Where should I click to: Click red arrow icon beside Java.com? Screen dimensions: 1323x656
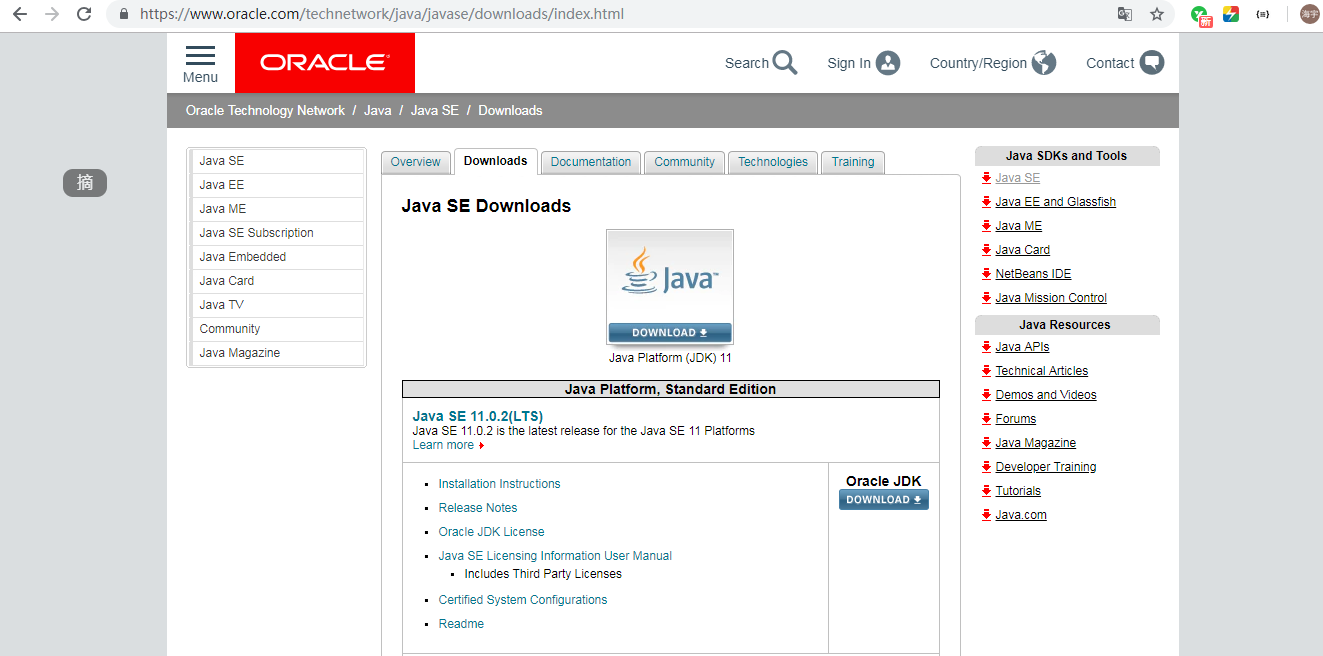click(986, 515)
